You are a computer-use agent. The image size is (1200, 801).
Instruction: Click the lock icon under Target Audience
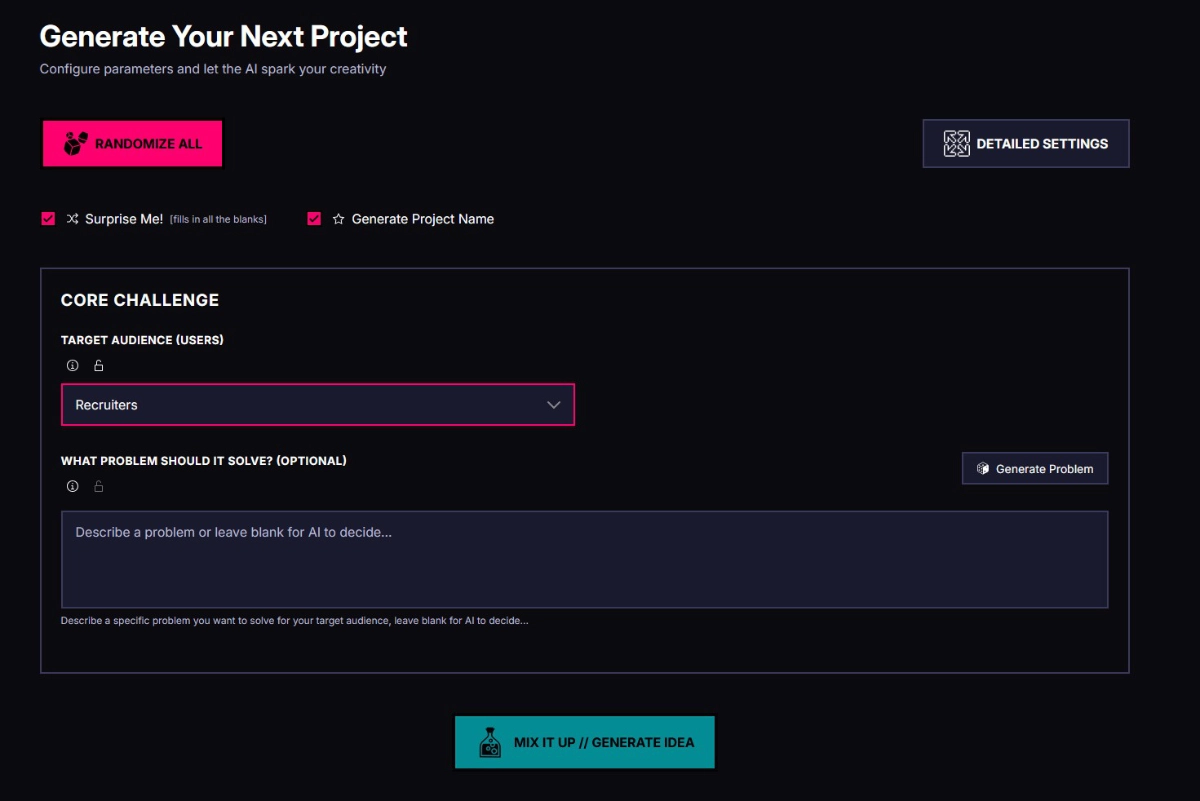98,366
